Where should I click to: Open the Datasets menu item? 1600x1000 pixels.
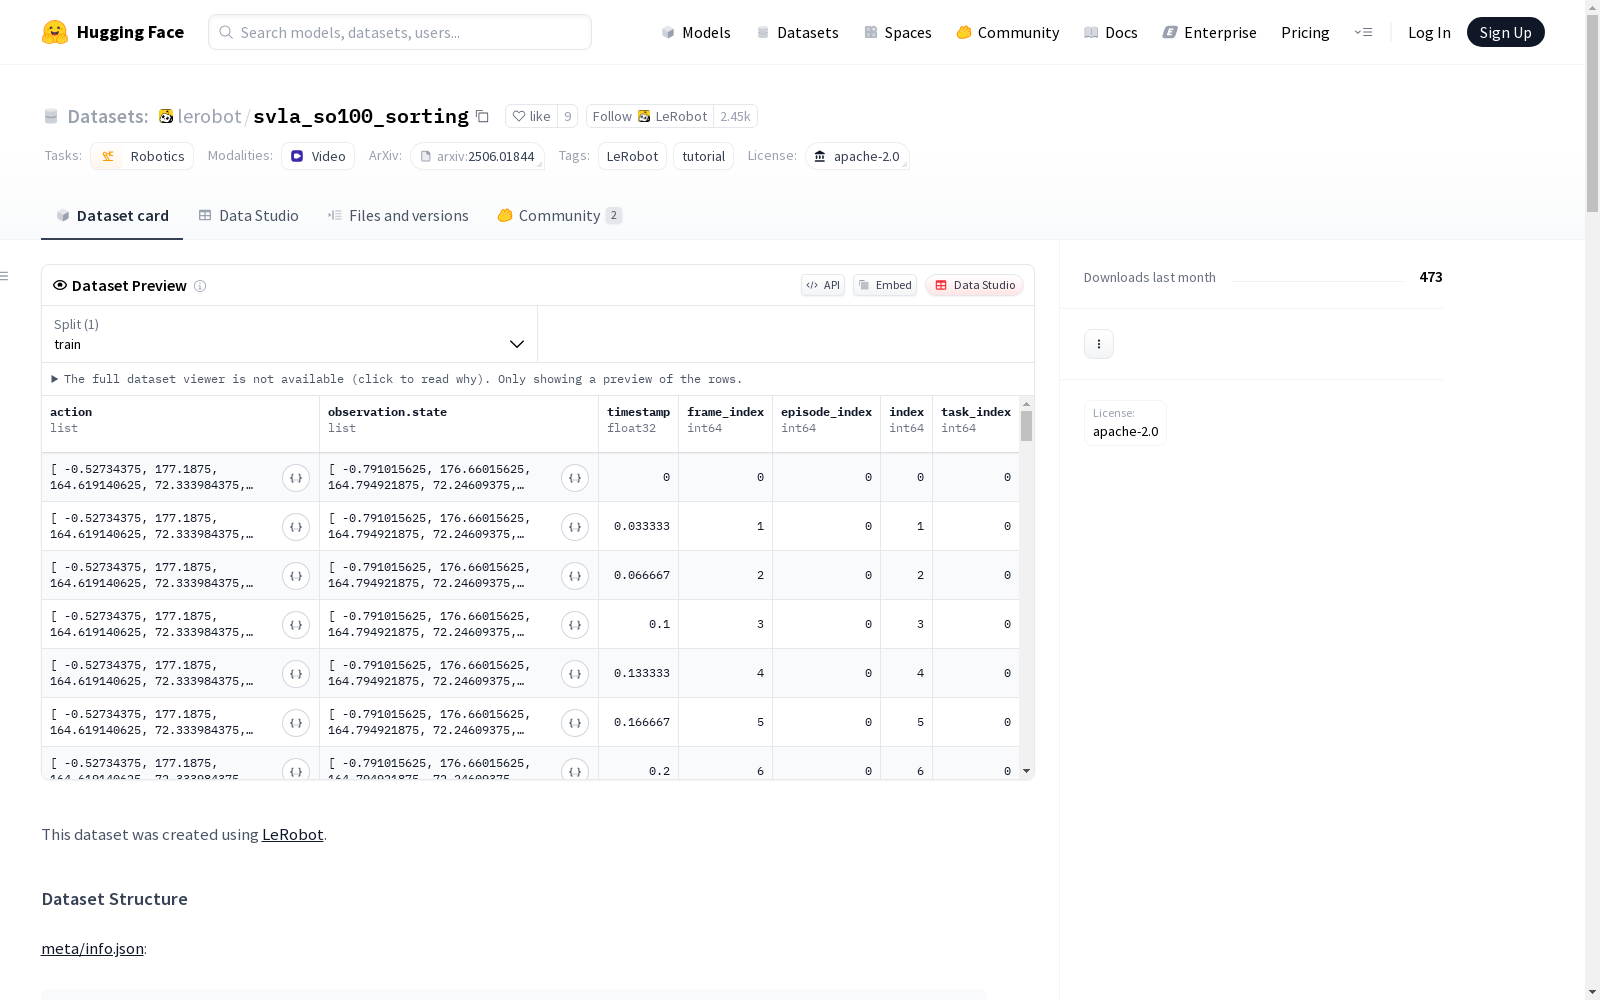click(x=797, y=32)
